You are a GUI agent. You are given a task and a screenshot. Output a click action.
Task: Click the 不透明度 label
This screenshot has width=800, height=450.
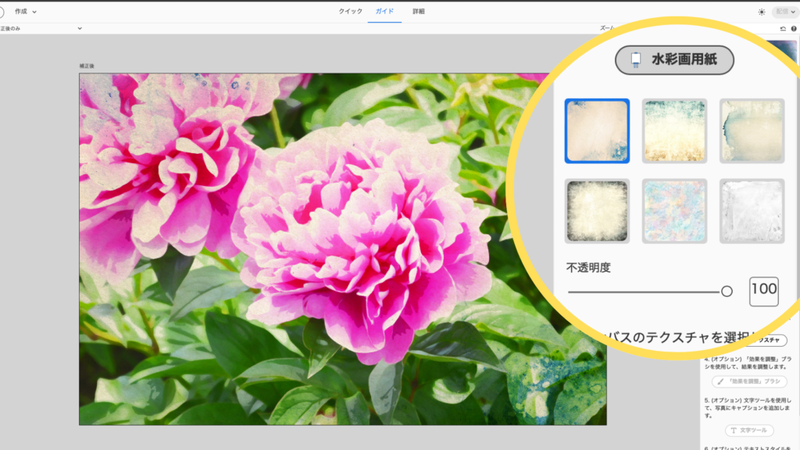point(588,268)
